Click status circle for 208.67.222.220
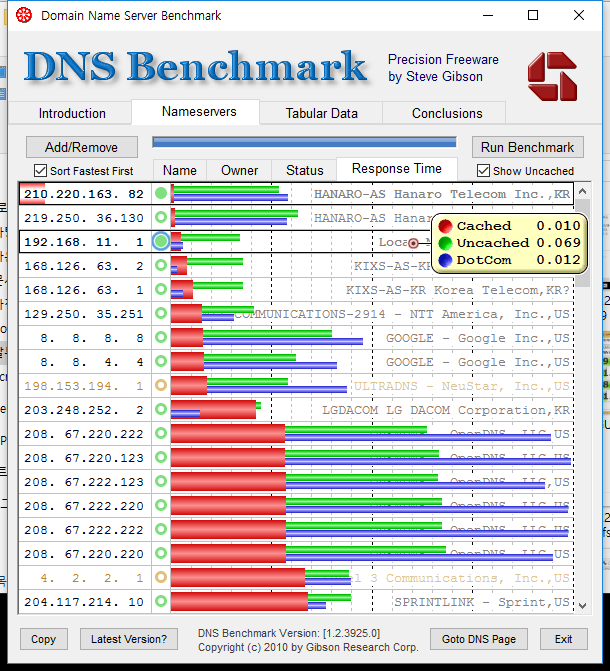Viewport: 610px width, 671px height. point(161,505)
